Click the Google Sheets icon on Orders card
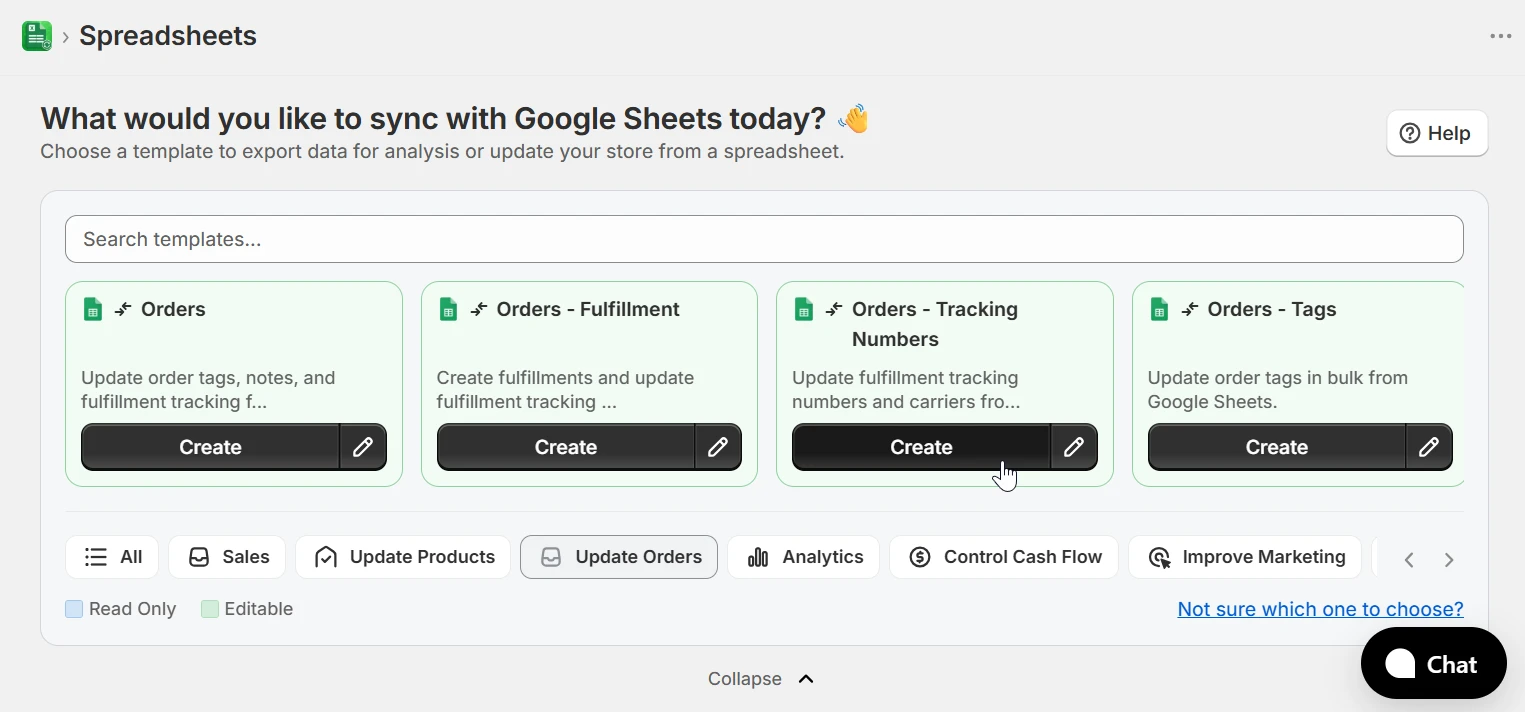Viewport: 1525px width, 712px height. coord(93,310)
